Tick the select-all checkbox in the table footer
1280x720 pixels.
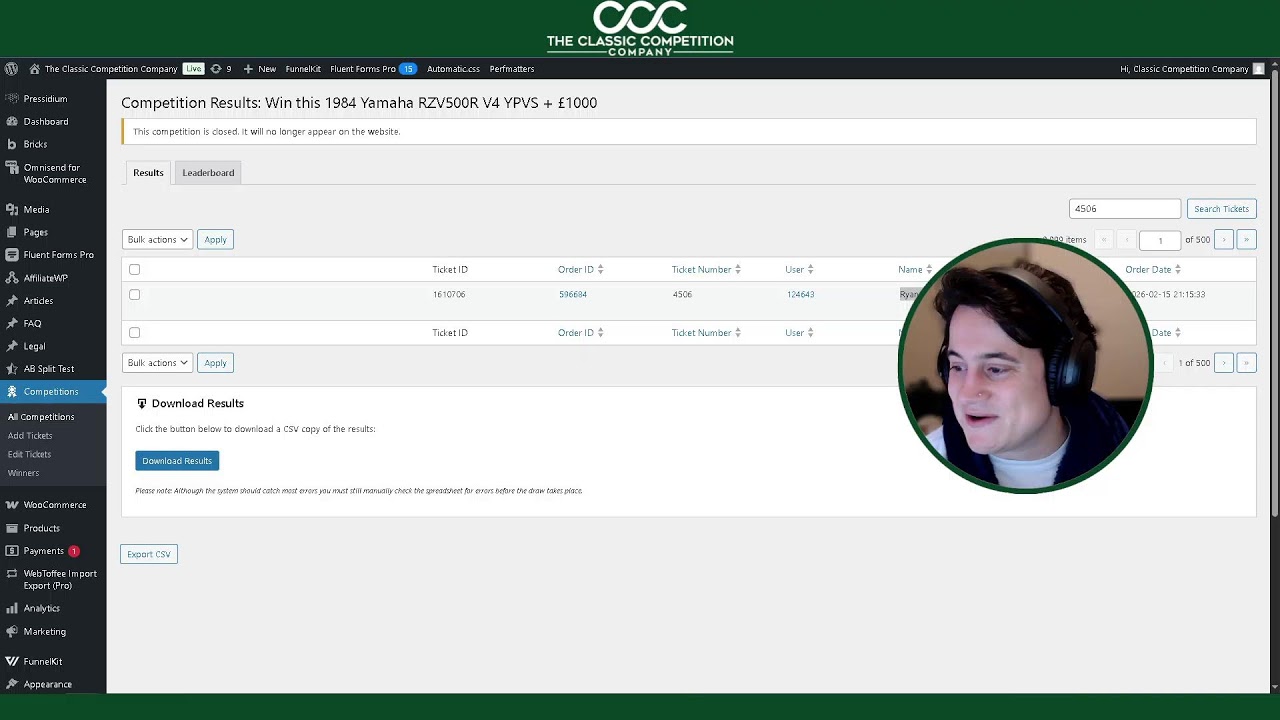tap(135, 333)
